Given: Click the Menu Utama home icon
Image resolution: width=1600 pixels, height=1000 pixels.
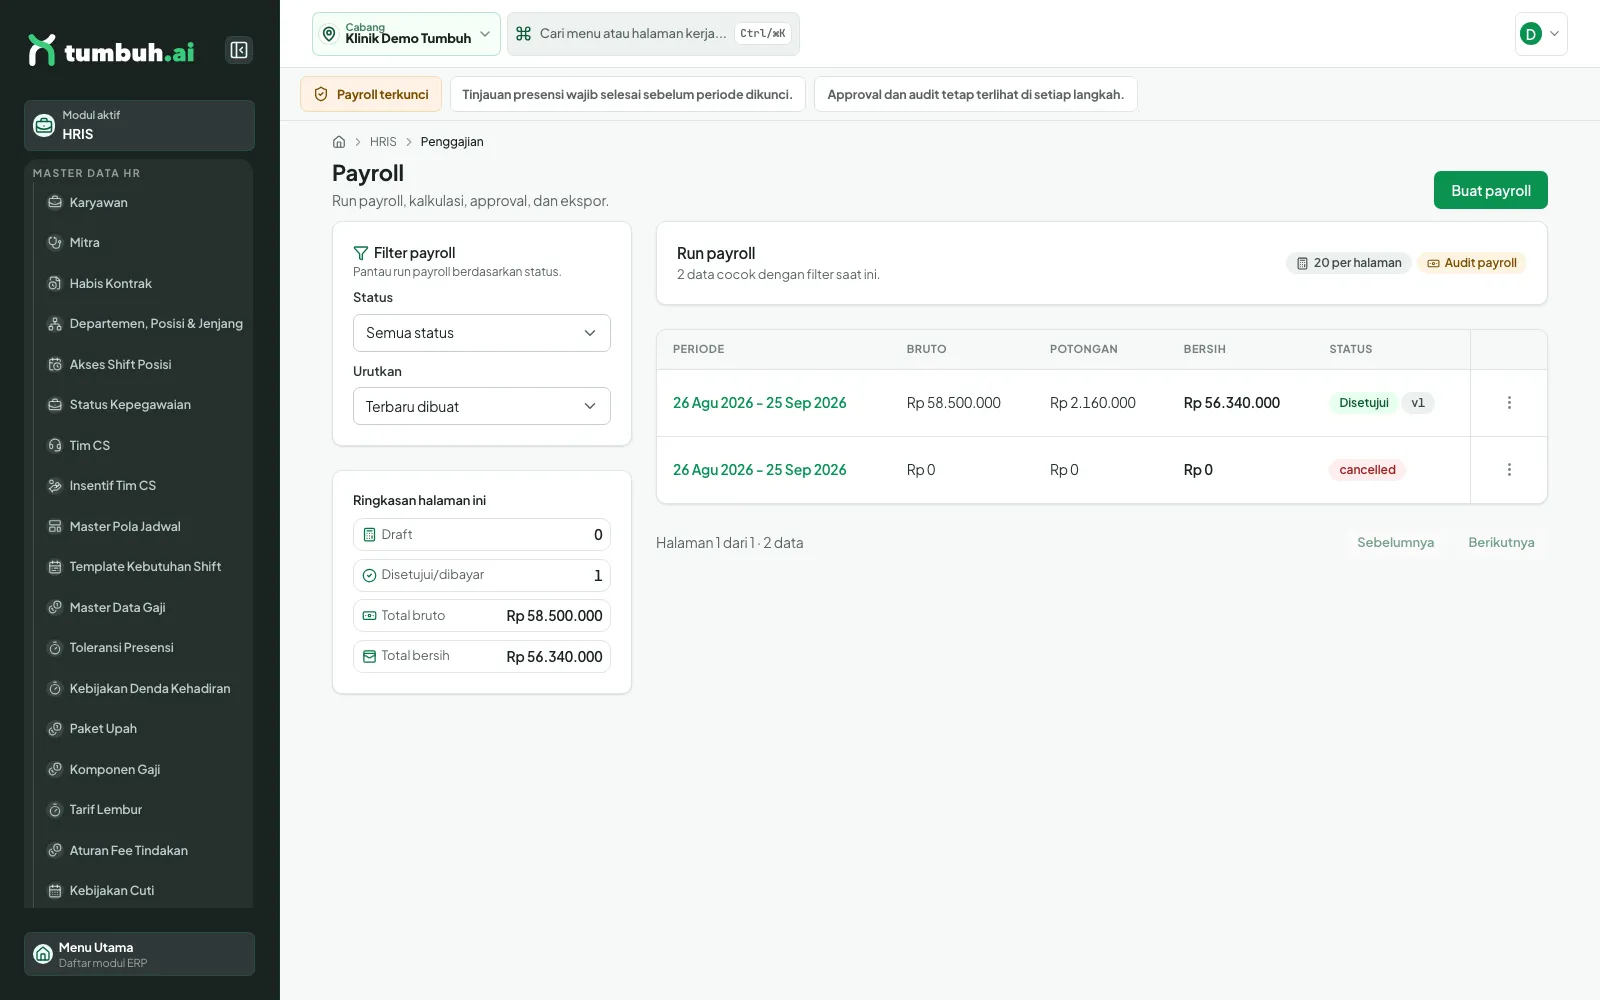Looking at the screenshot, I should [43, 954].
